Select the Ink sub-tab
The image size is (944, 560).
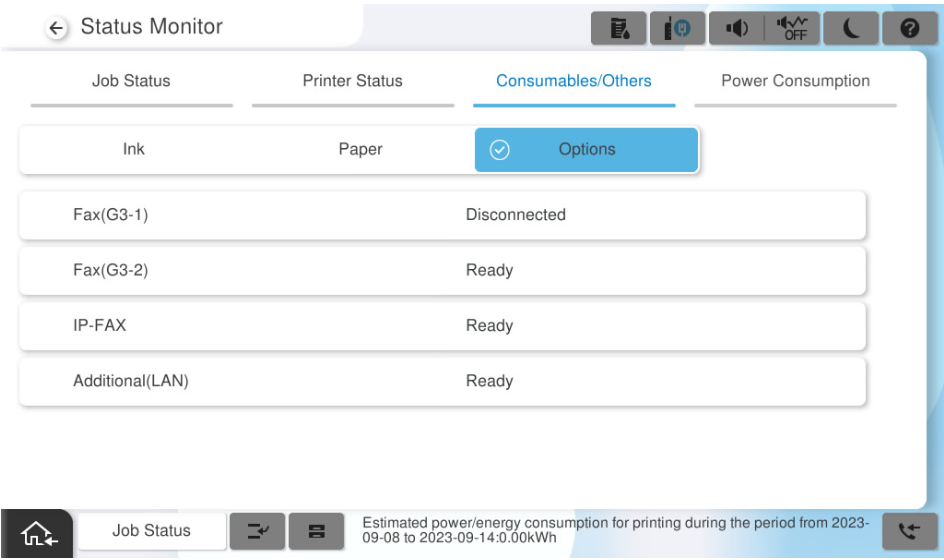pyautogui.click(x=133, y=149)
